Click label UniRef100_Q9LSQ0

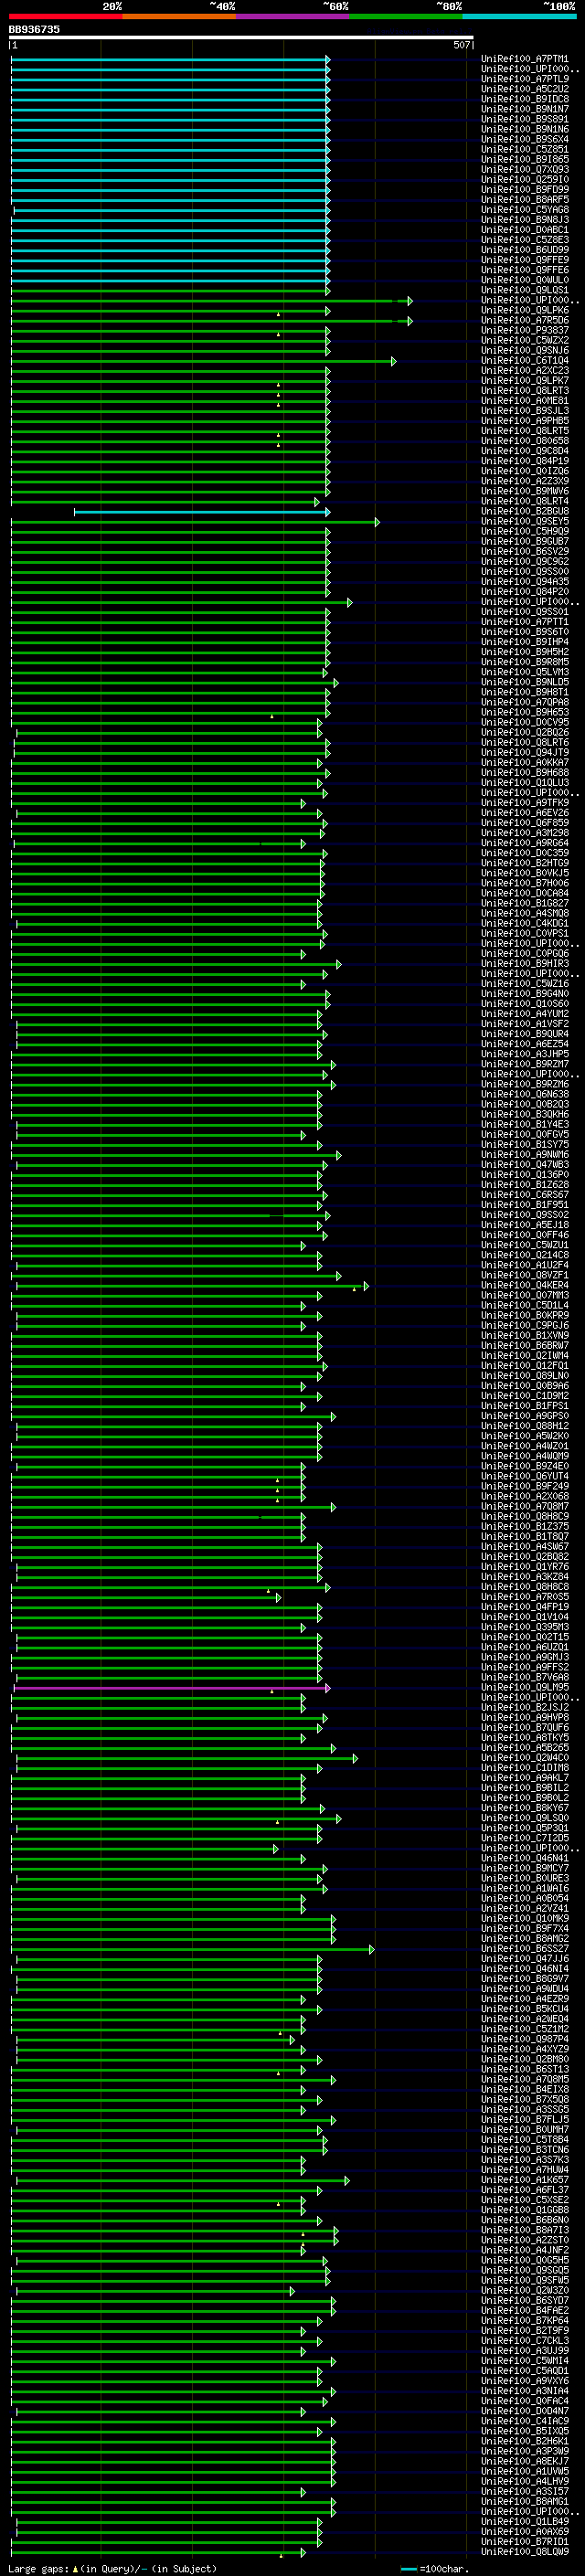click(x=525, y=1818)
